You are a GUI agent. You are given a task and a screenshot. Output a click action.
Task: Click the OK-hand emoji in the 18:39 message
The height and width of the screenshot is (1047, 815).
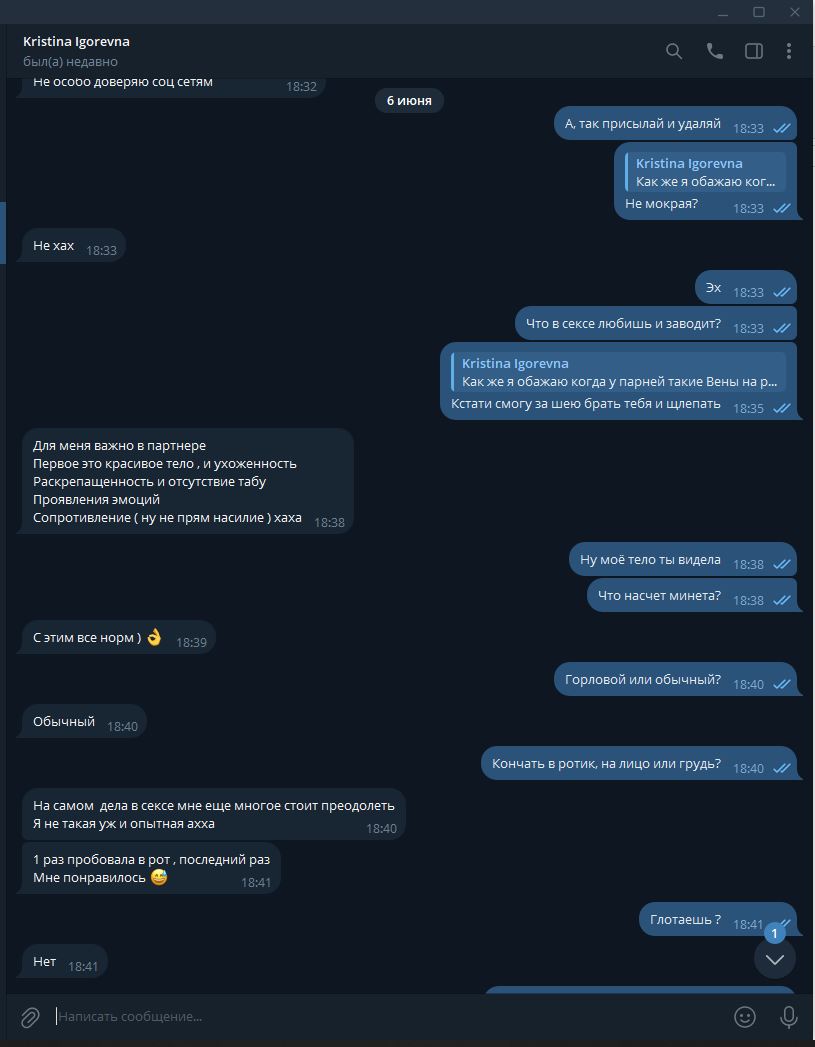pos(154,636)
